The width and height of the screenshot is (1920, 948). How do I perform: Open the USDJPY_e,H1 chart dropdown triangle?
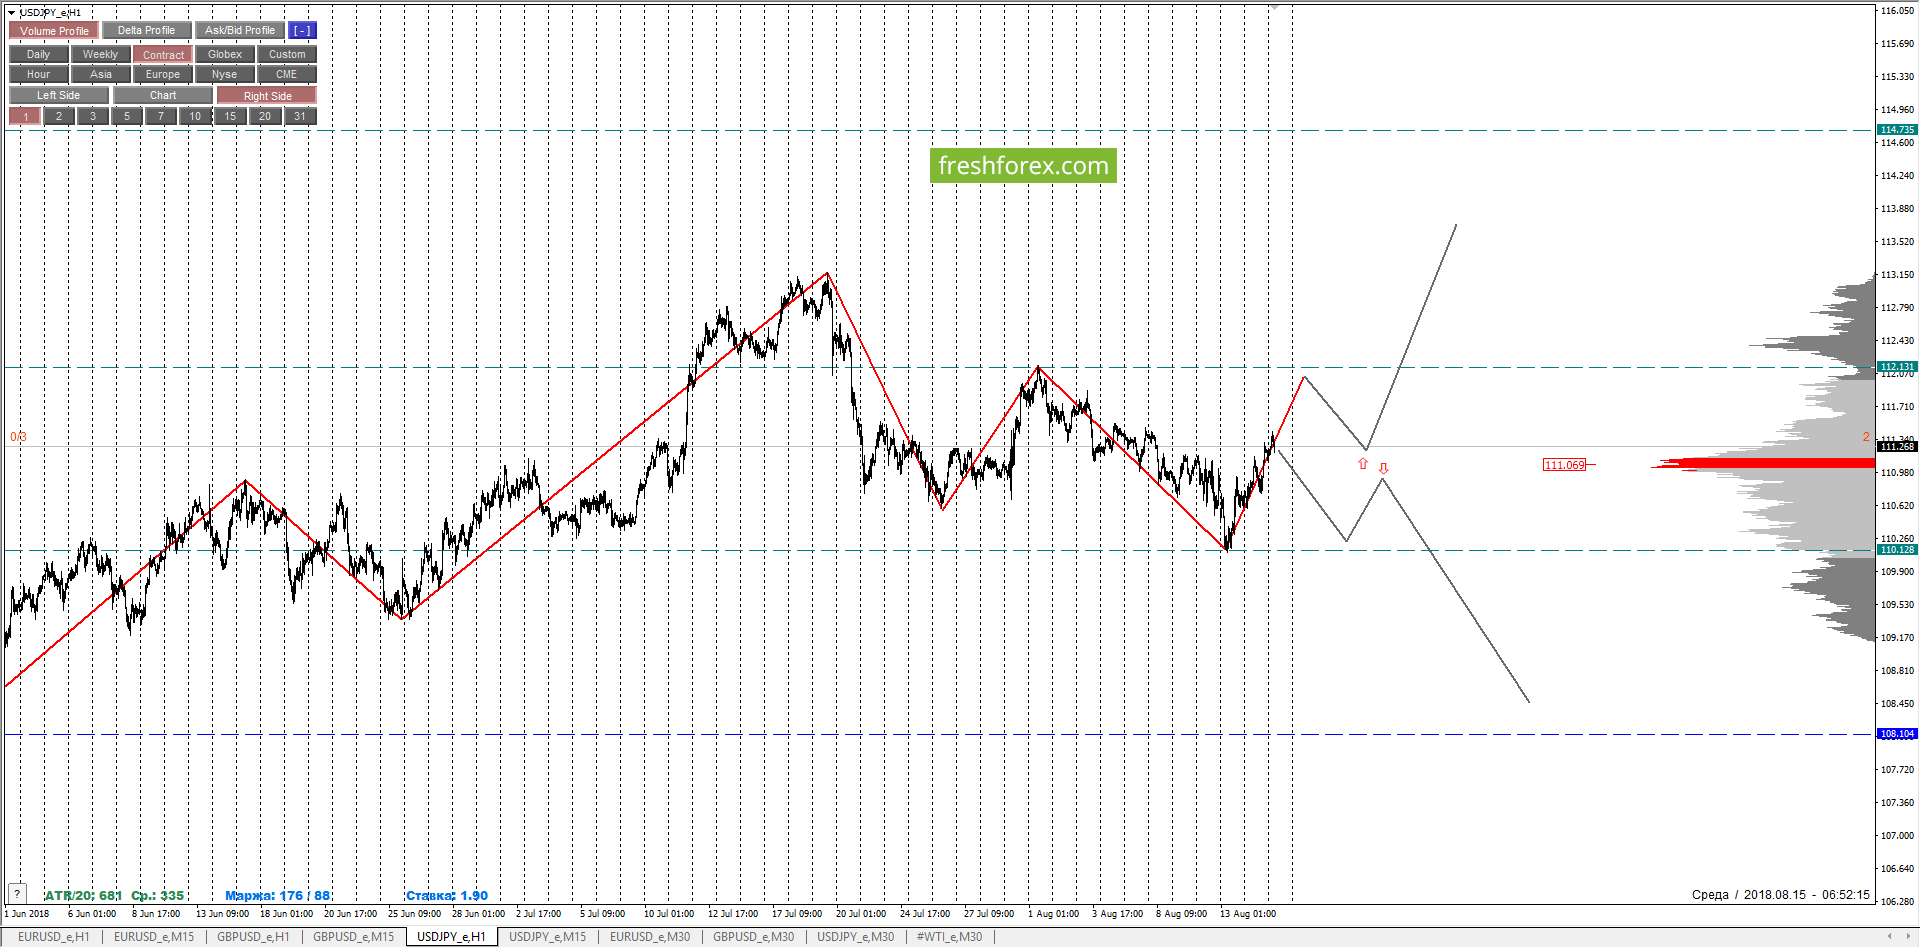(12, 13)
